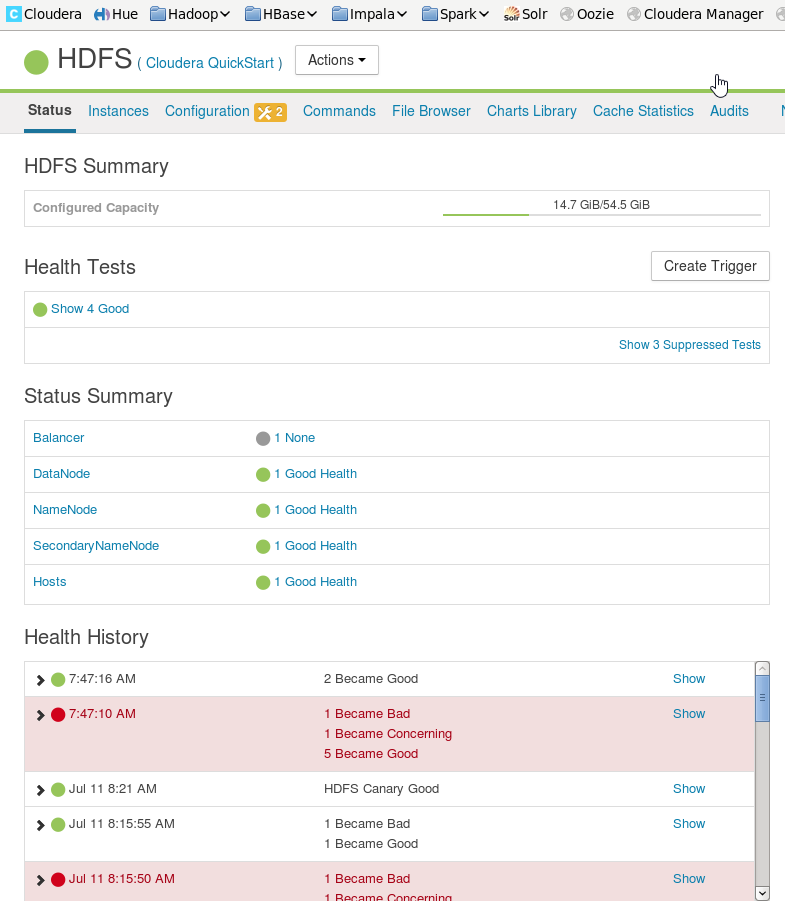Open the Cloudera bookmark icon
This screenshot has width=785, height=906.
[x=14, y=14]
